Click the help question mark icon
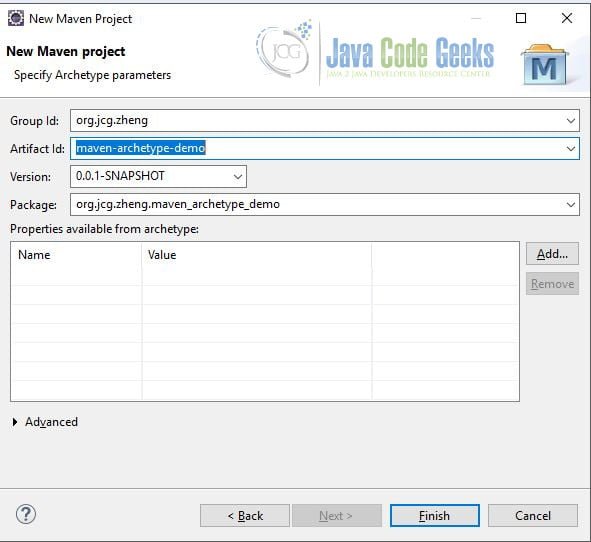The height and width of the screenshot is (542, 591). pos(26,514)
